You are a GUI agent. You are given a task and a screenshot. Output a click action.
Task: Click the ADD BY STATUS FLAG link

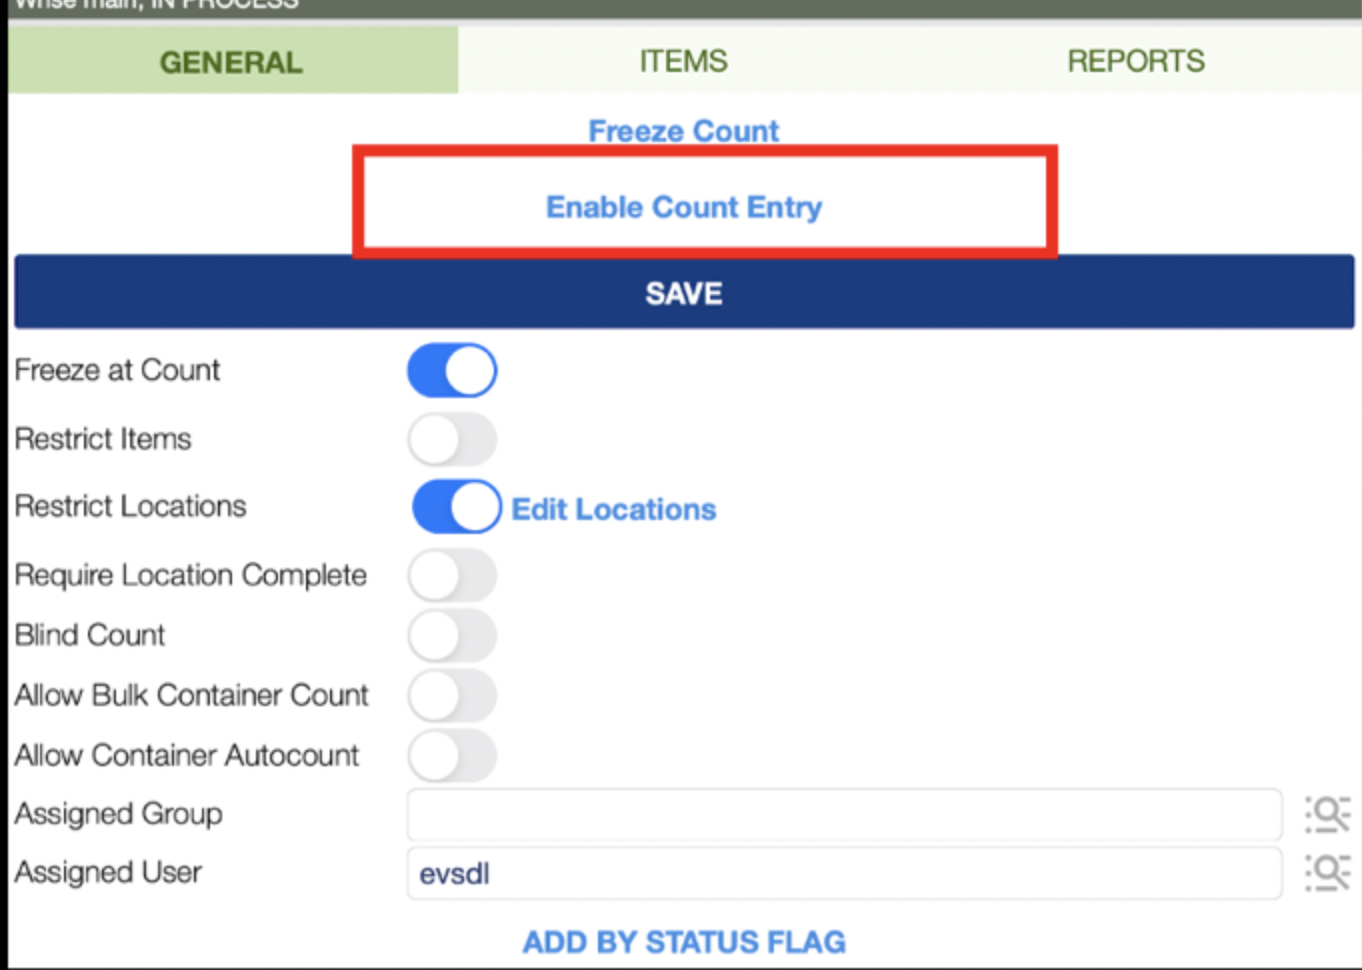pyautogui.click(x=684, y=942)
